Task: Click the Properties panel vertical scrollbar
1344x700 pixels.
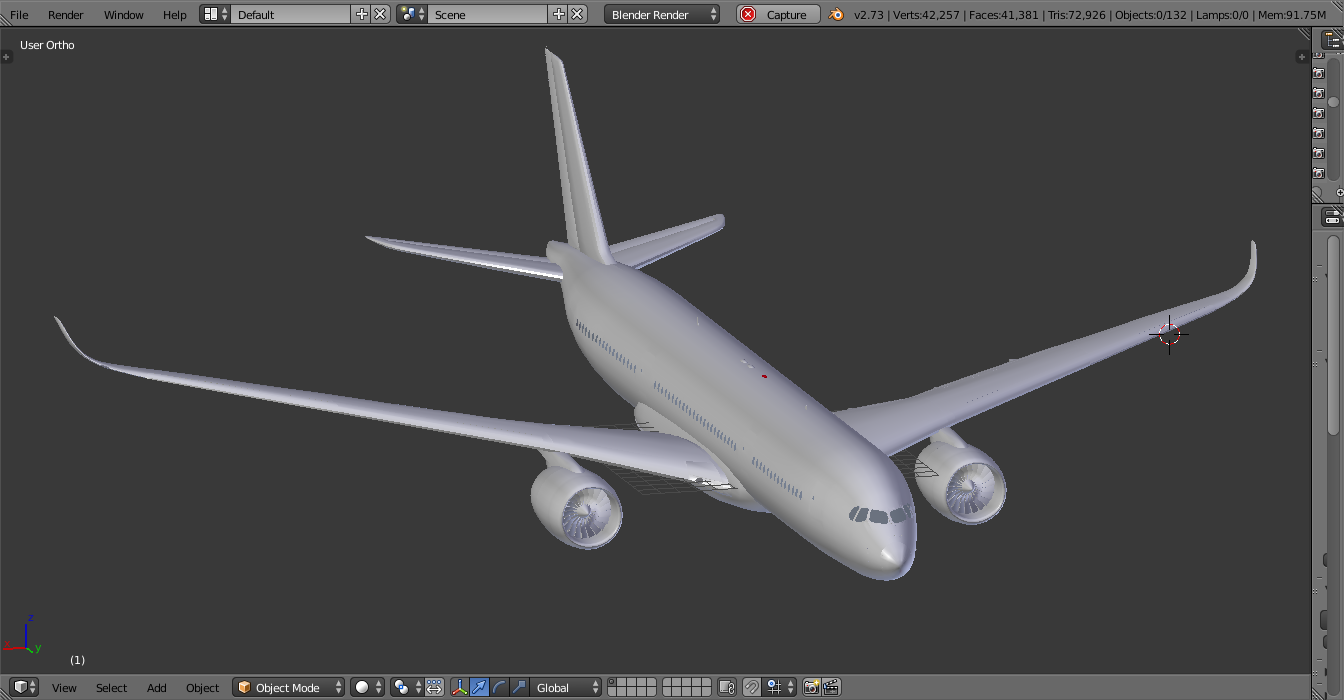Action: [x=1333, y=335]
